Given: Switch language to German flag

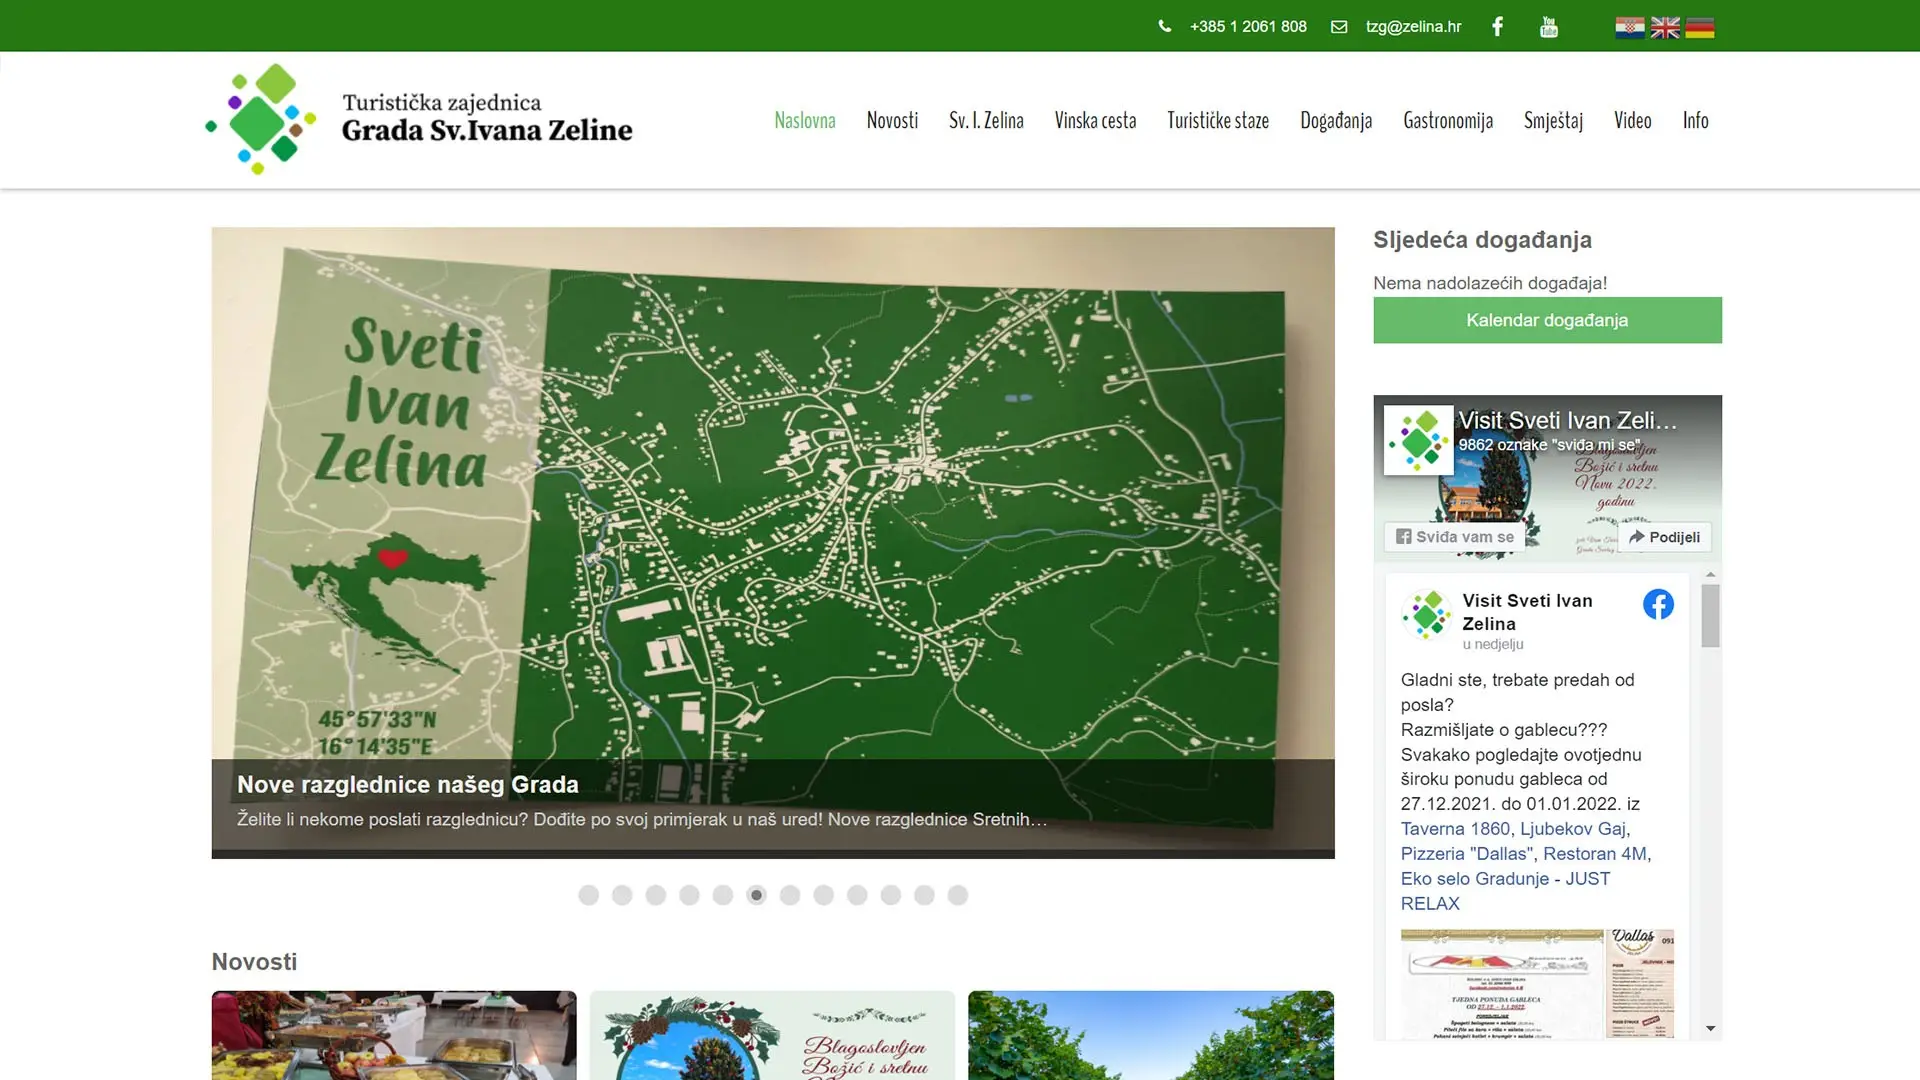Looking at the screenshot, I should click(1700, 28).
